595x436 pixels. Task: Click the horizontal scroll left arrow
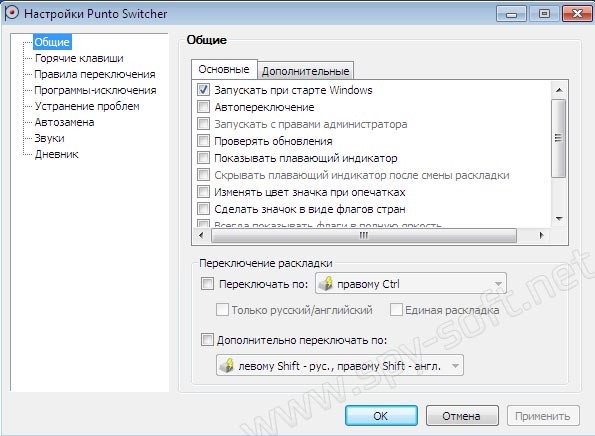[201, 235]
